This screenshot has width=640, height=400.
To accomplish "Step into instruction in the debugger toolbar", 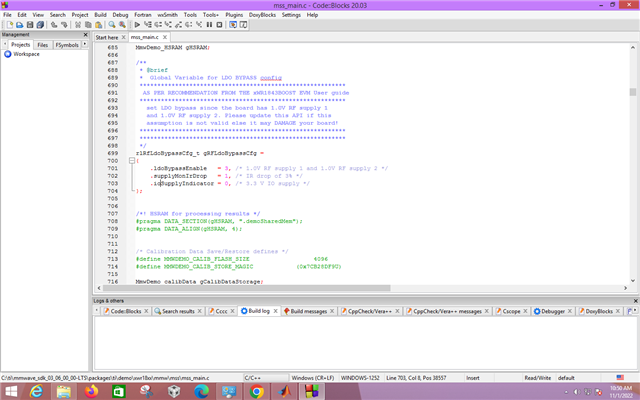I will click(x=199, y=25).
